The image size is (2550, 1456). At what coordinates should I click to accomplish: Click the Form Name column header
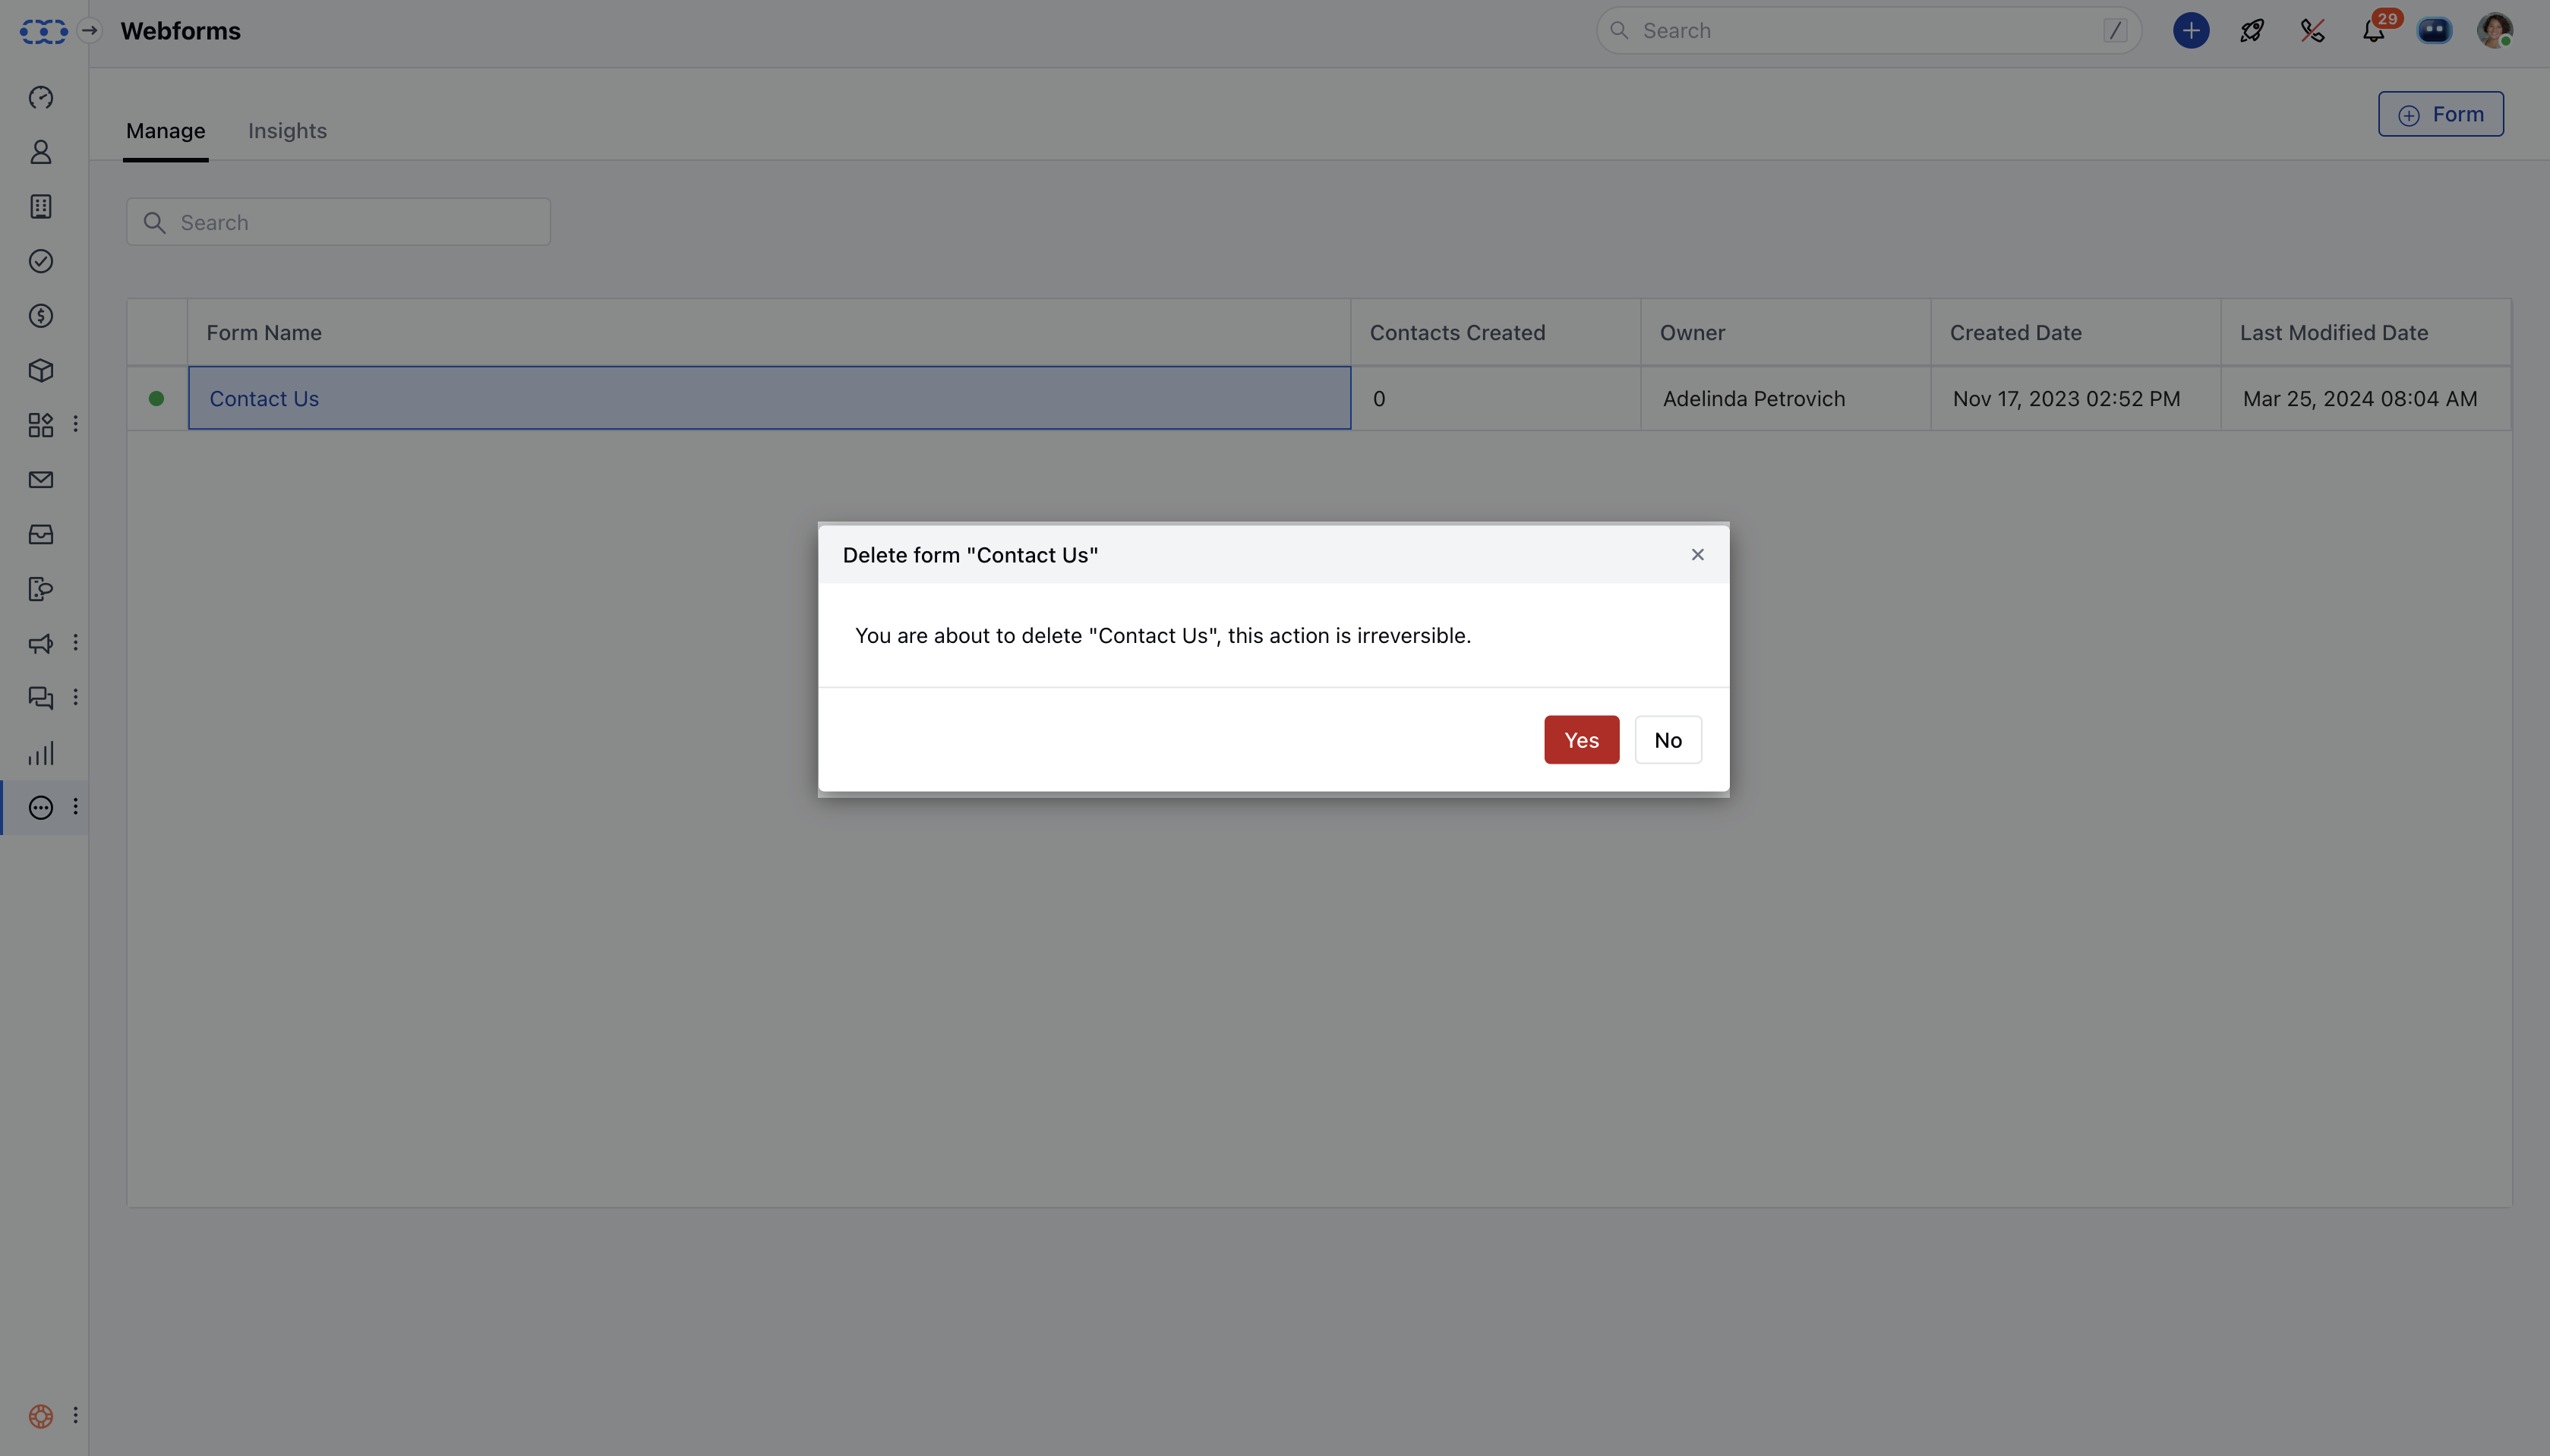768,332
